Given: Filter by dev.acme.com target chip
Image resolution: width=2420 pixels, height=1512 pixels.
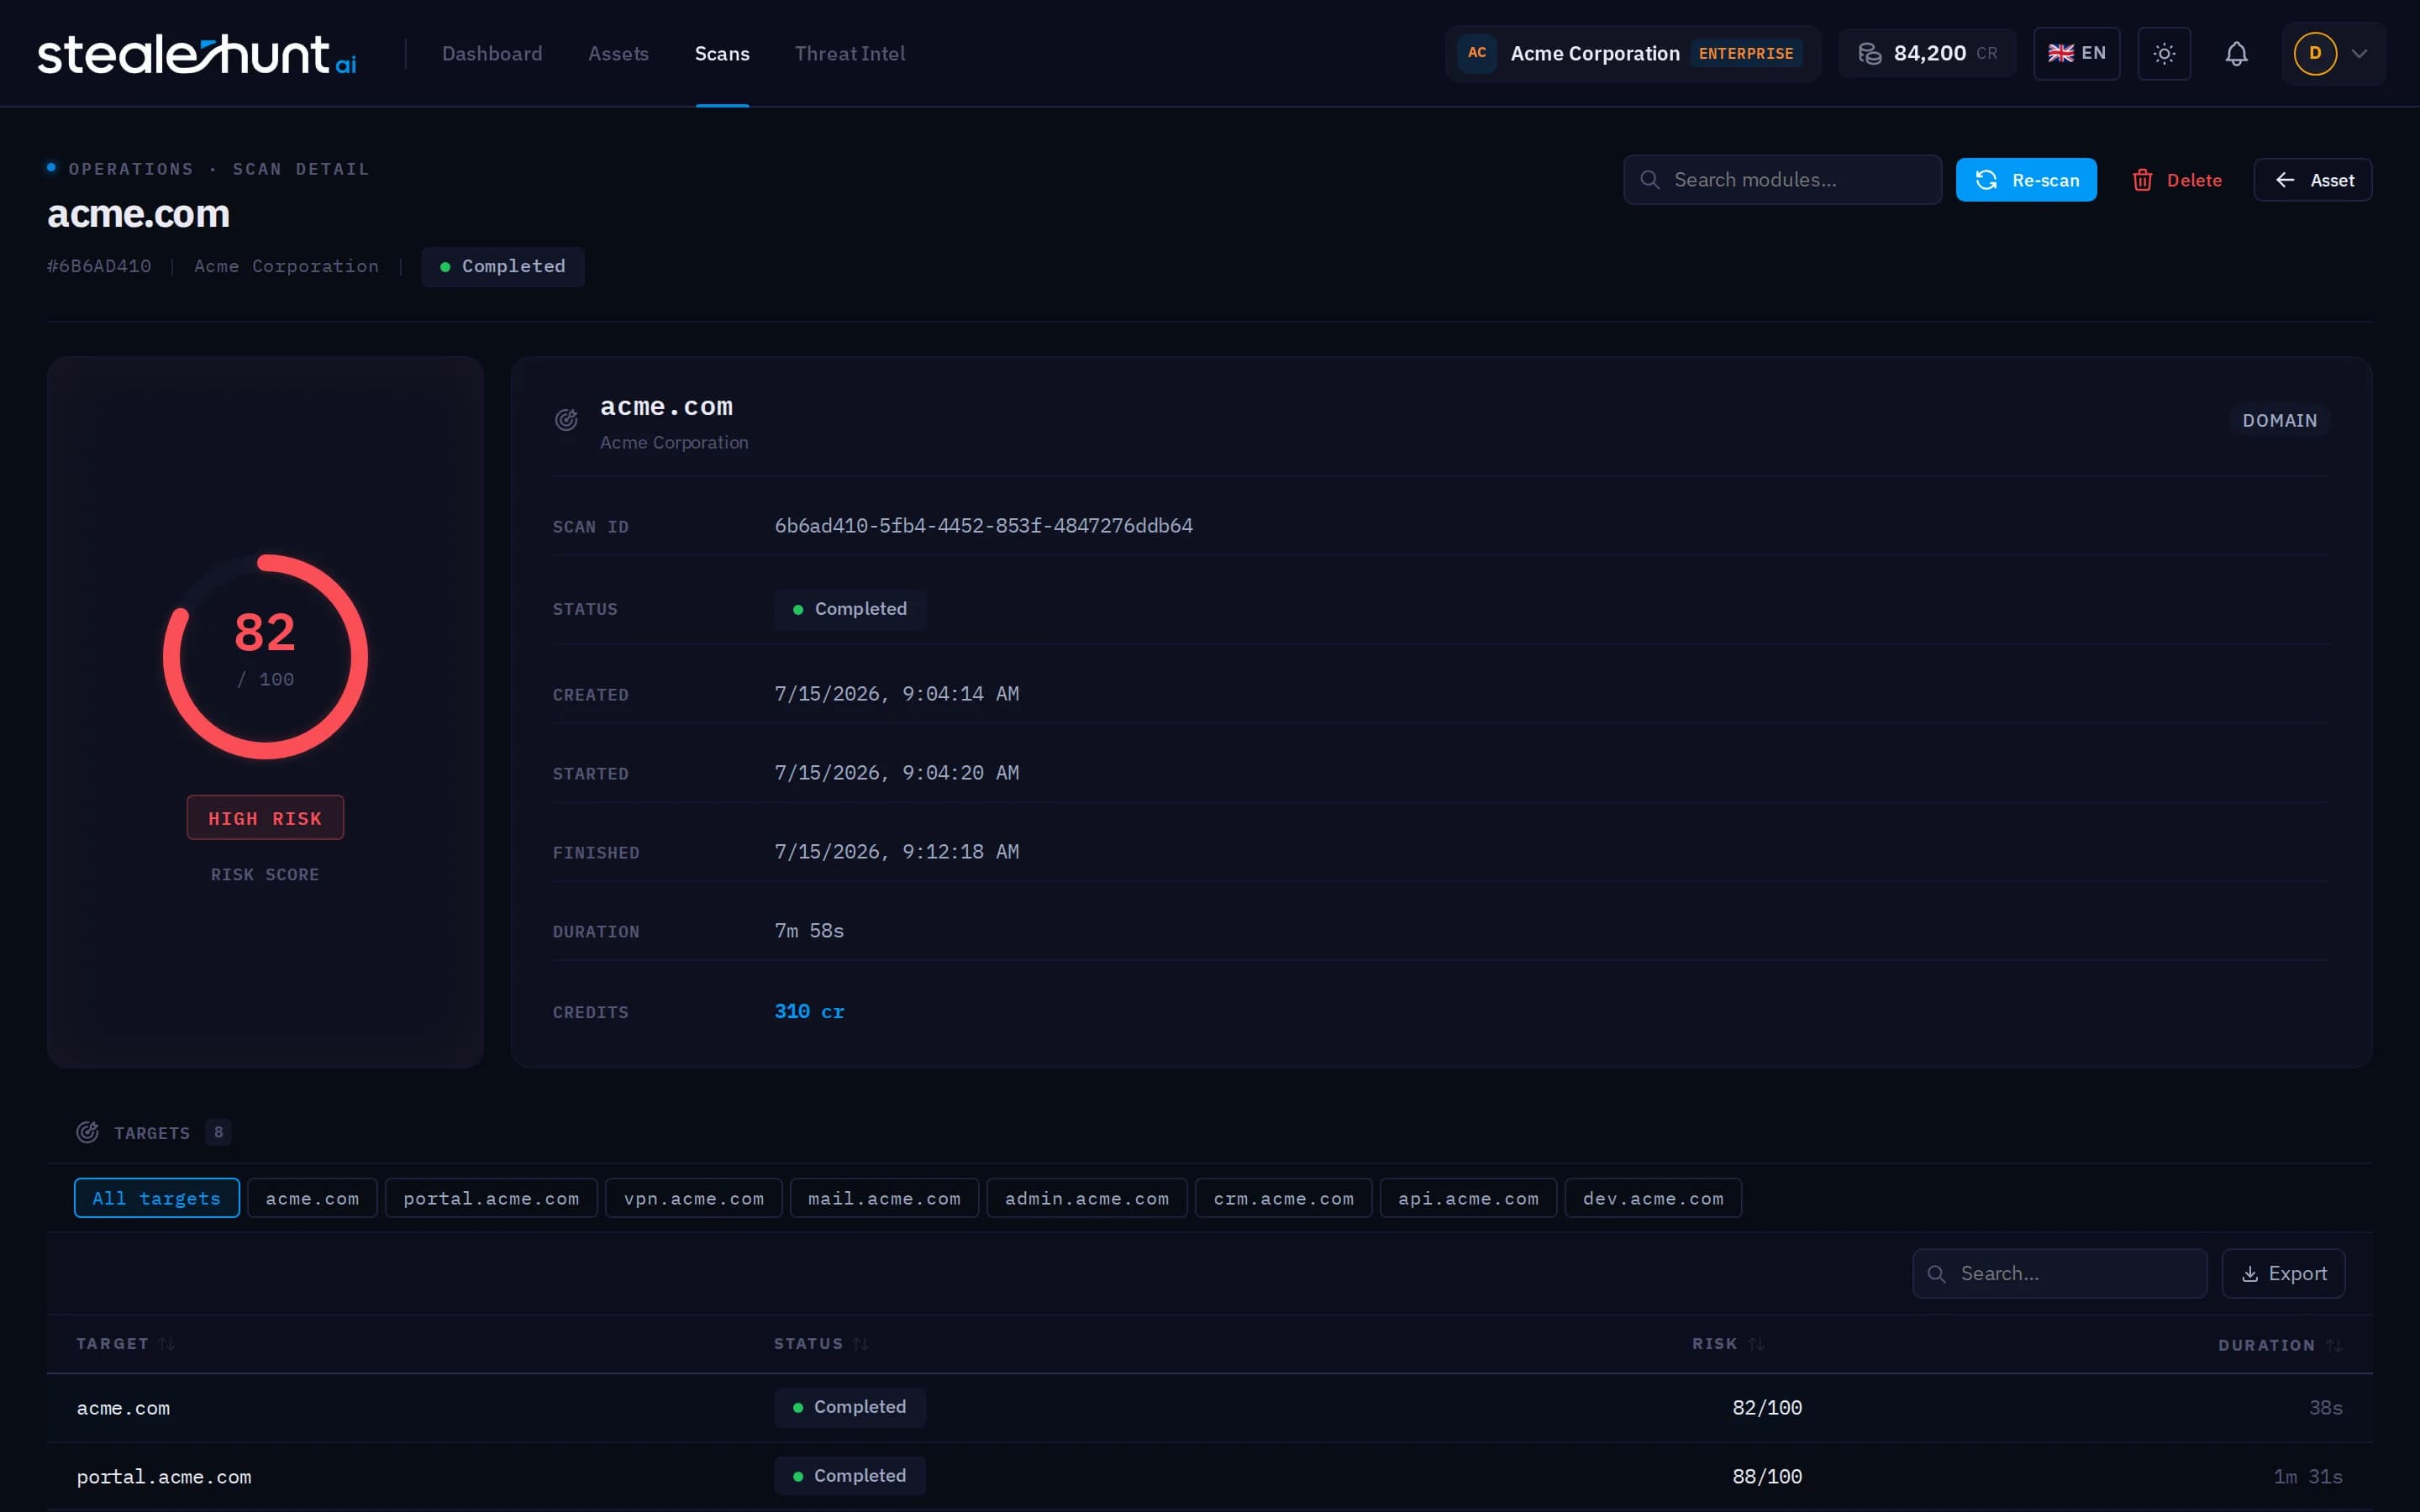Looking at the screenshot, I should [1653, 1198].
